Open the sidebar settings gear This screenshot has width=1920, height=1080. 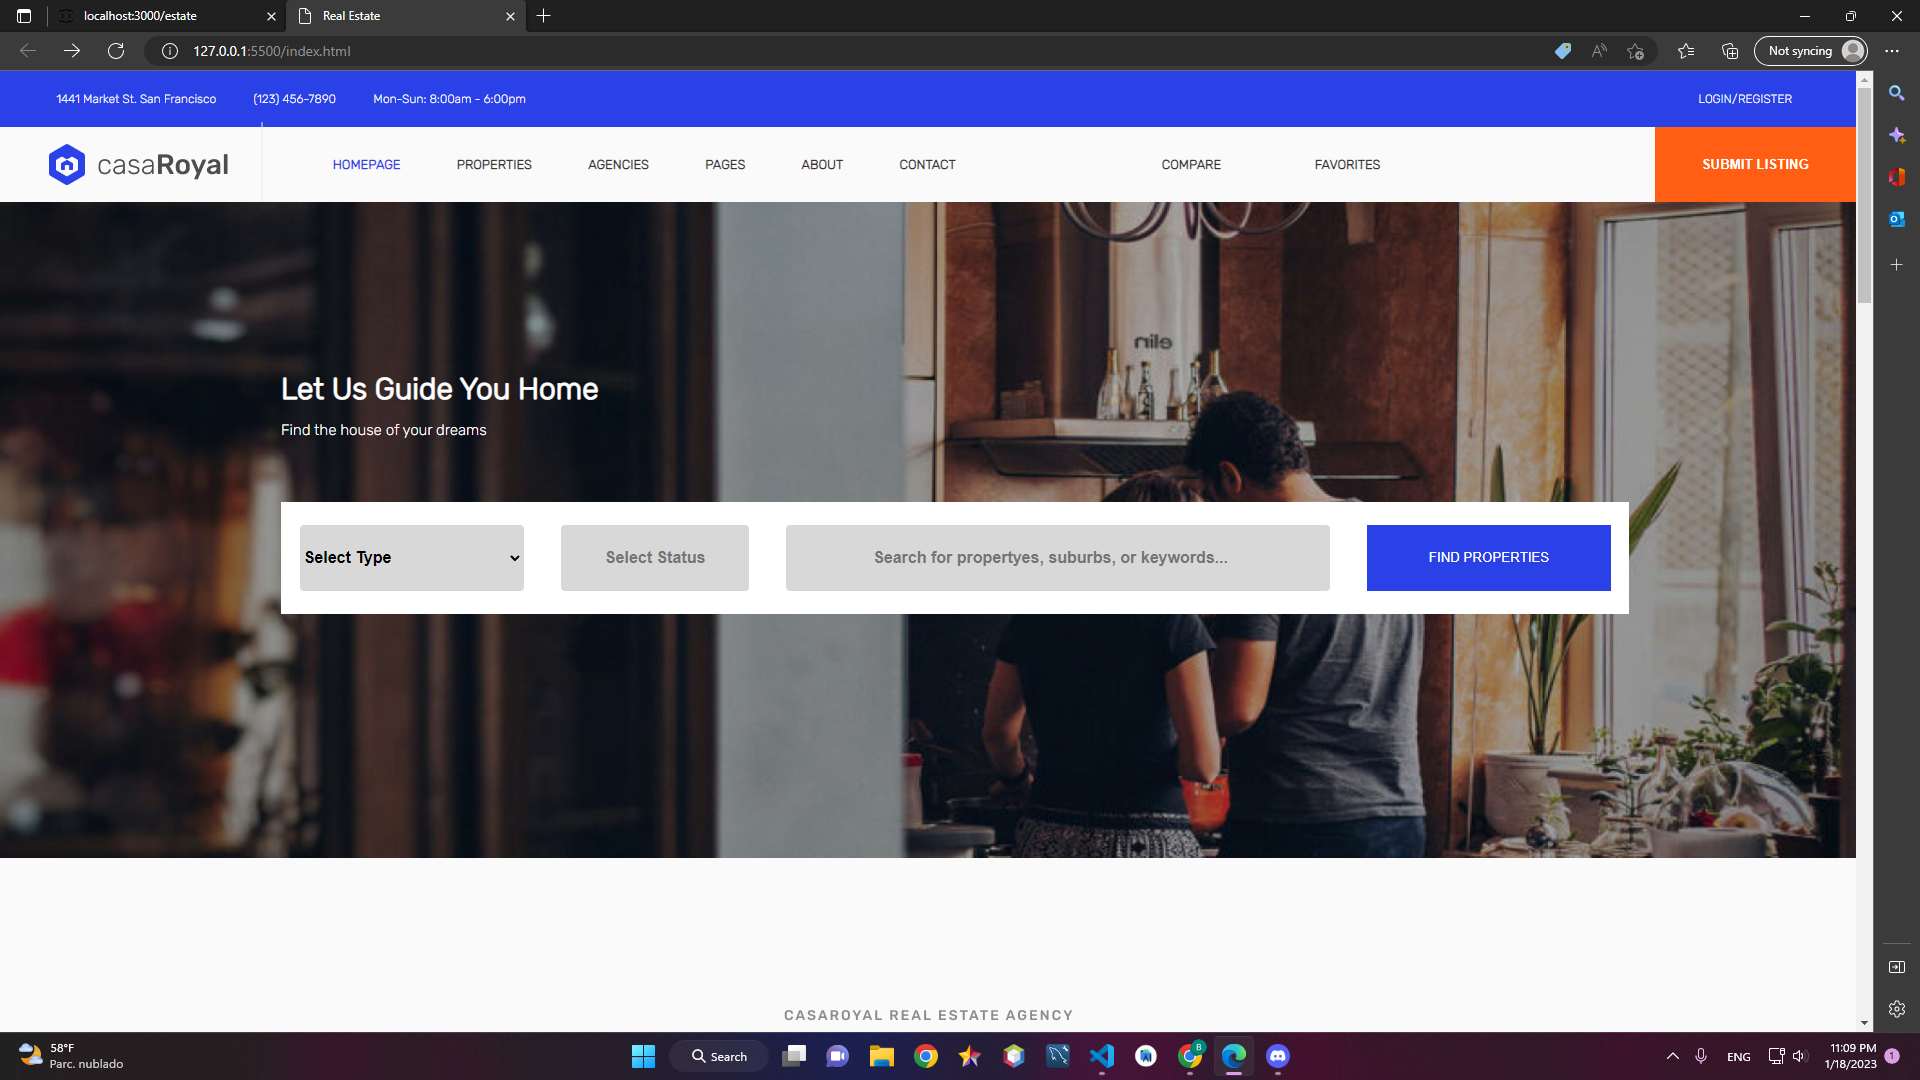[1897, 1010]
